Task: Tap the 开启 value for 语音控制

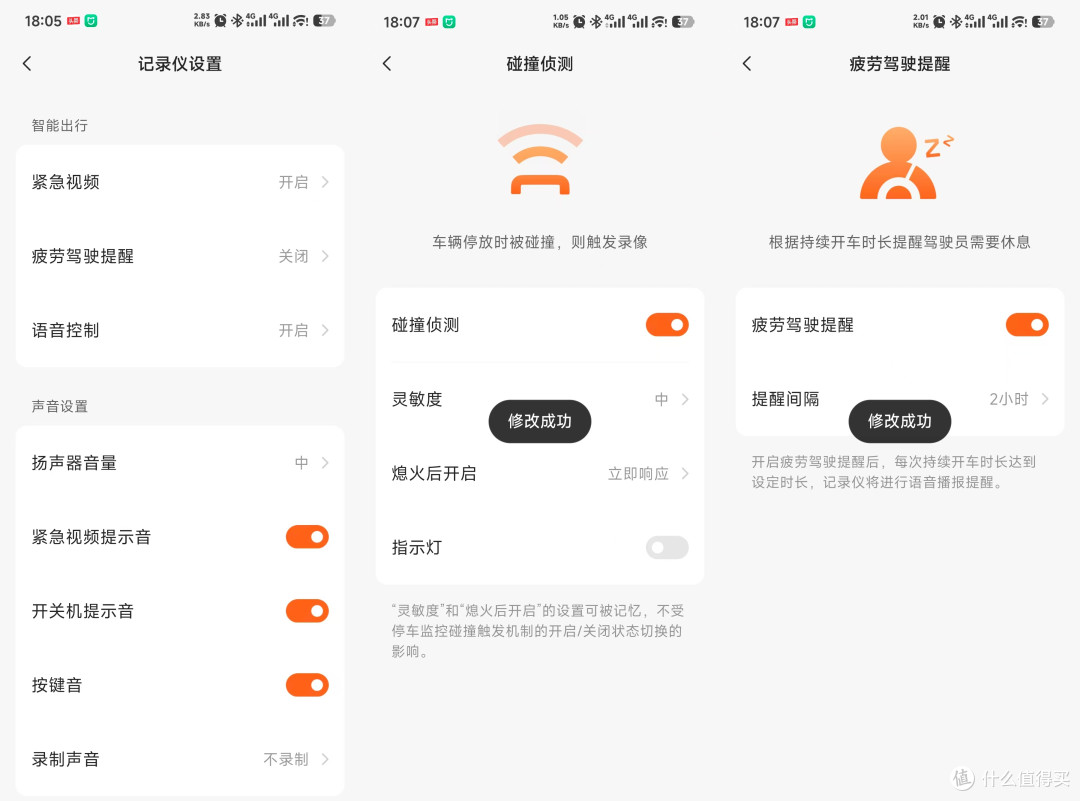Action: 293,331
